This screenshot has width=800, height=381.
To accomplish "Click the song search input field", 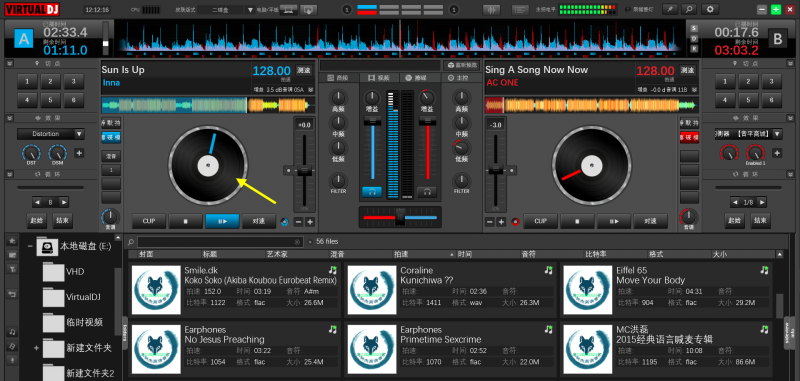I will coord(220,241).
